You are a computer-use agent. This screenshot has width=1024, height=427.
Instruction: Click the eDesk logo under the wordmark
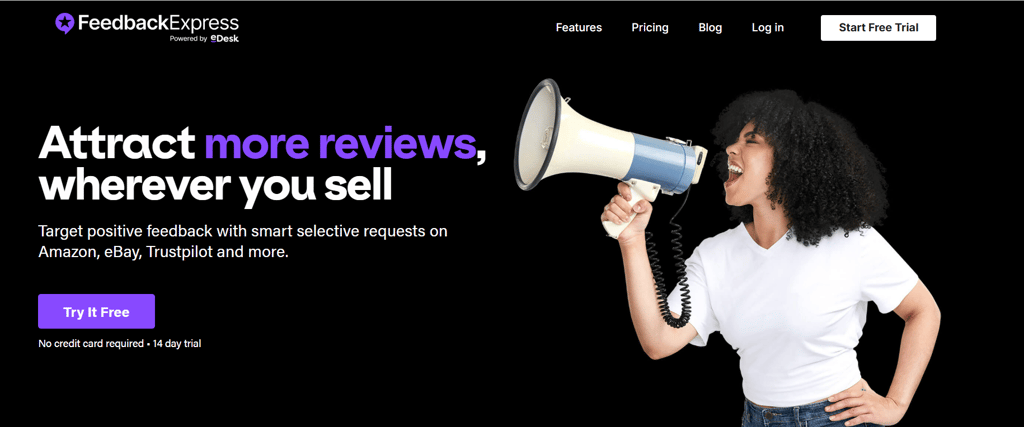coord(225,39)
